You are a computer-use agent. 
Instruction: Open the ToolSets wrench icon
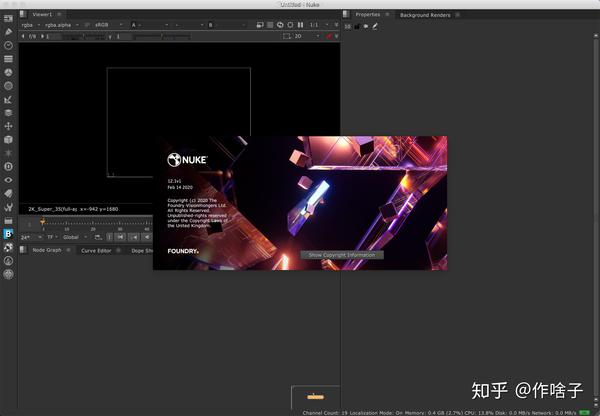tap(8, 207)
